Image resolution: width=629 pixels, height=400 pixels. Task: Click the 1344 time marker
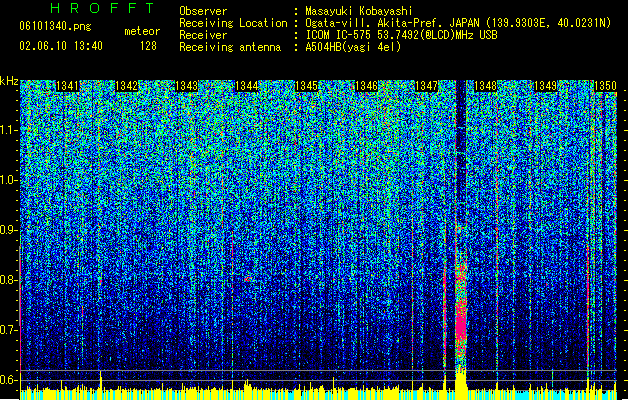point(246,86)
